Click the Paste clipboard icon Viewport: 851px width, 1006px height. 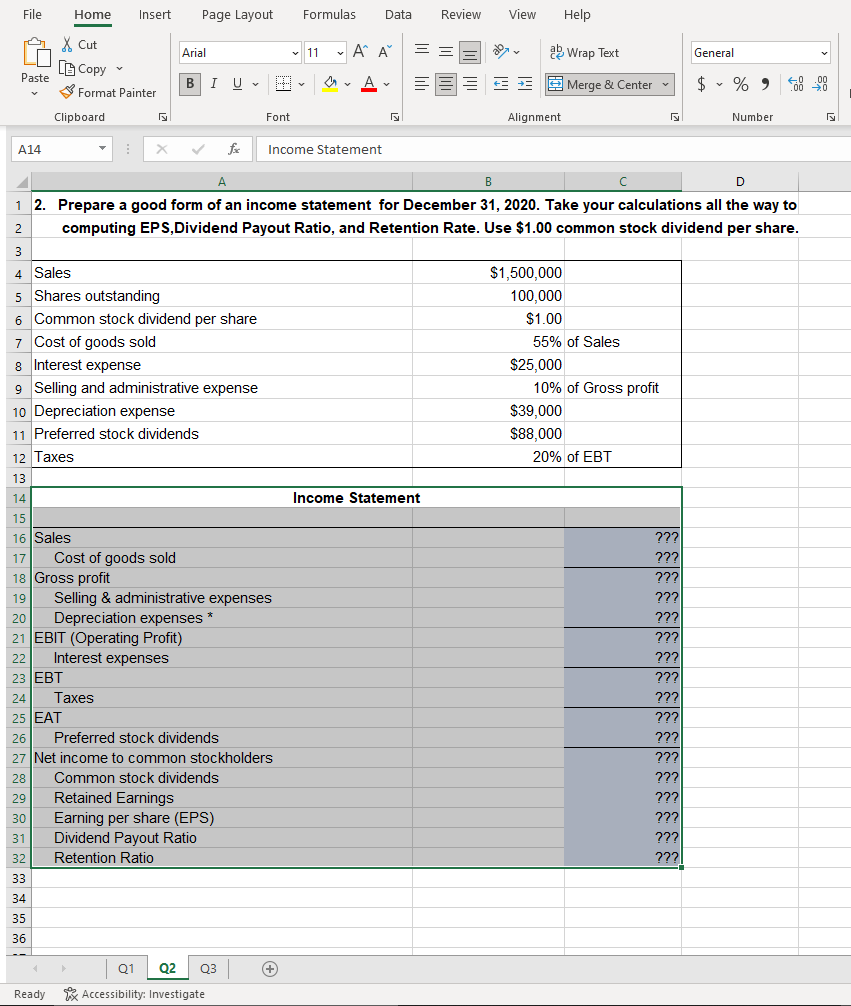pos(36,52)
